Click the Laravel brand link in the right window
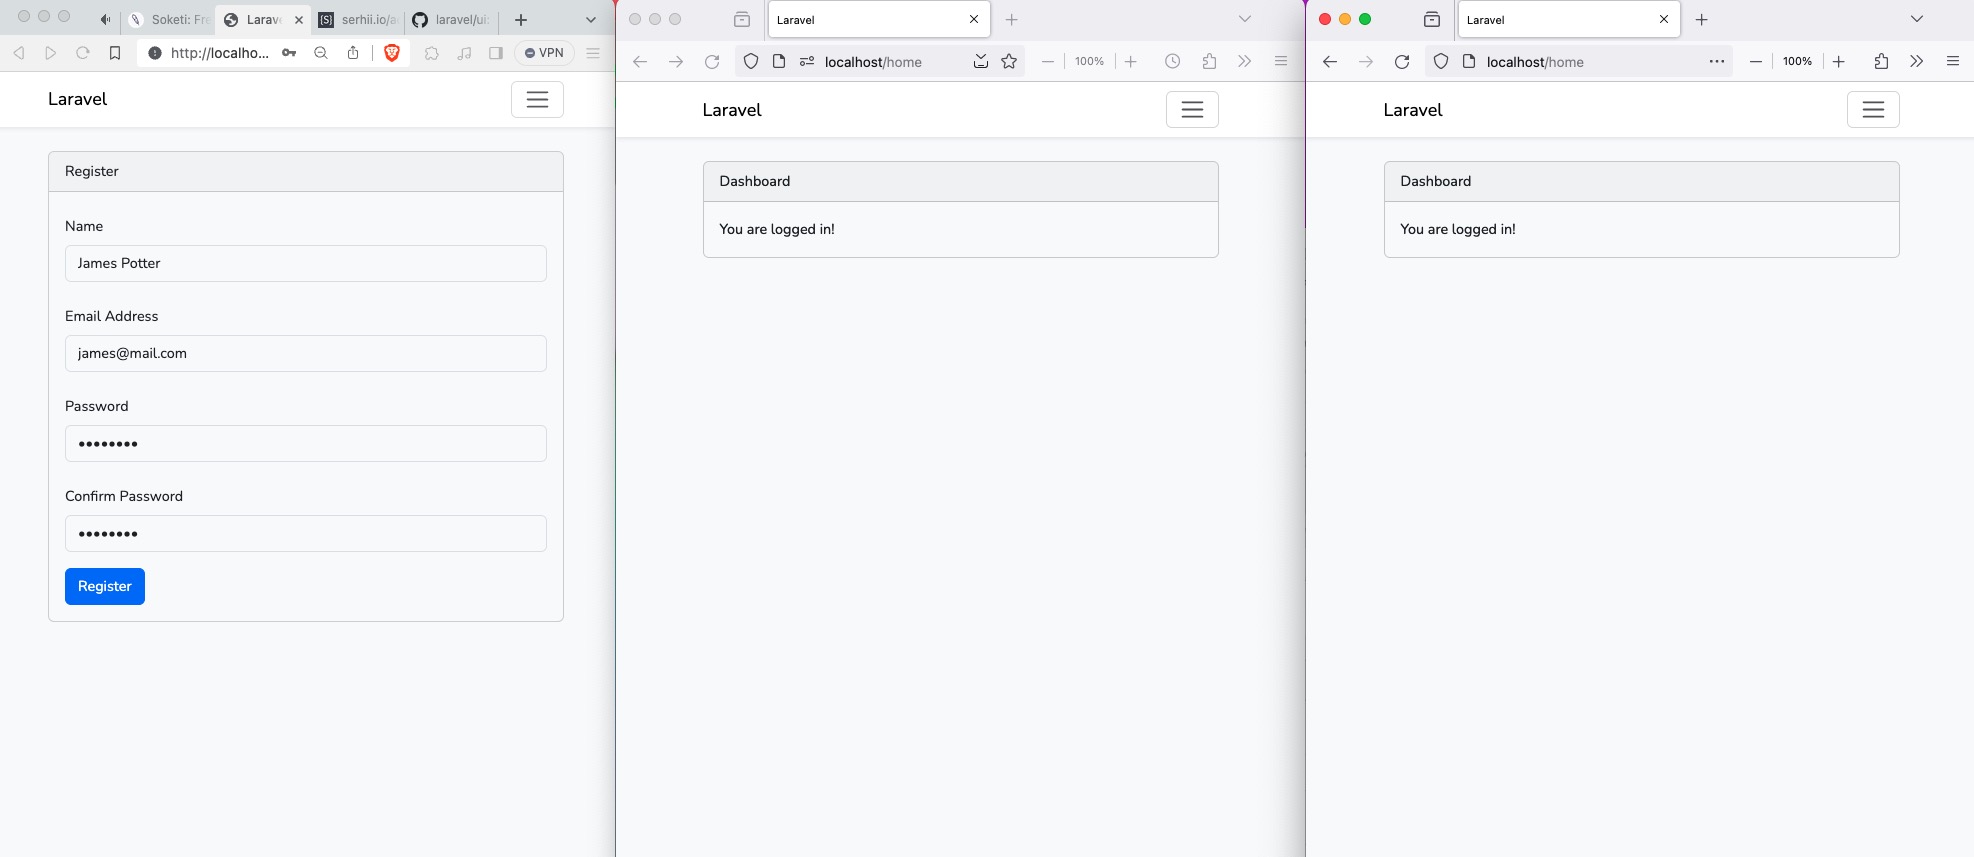1974x857 pixels. pos(1413,110)
